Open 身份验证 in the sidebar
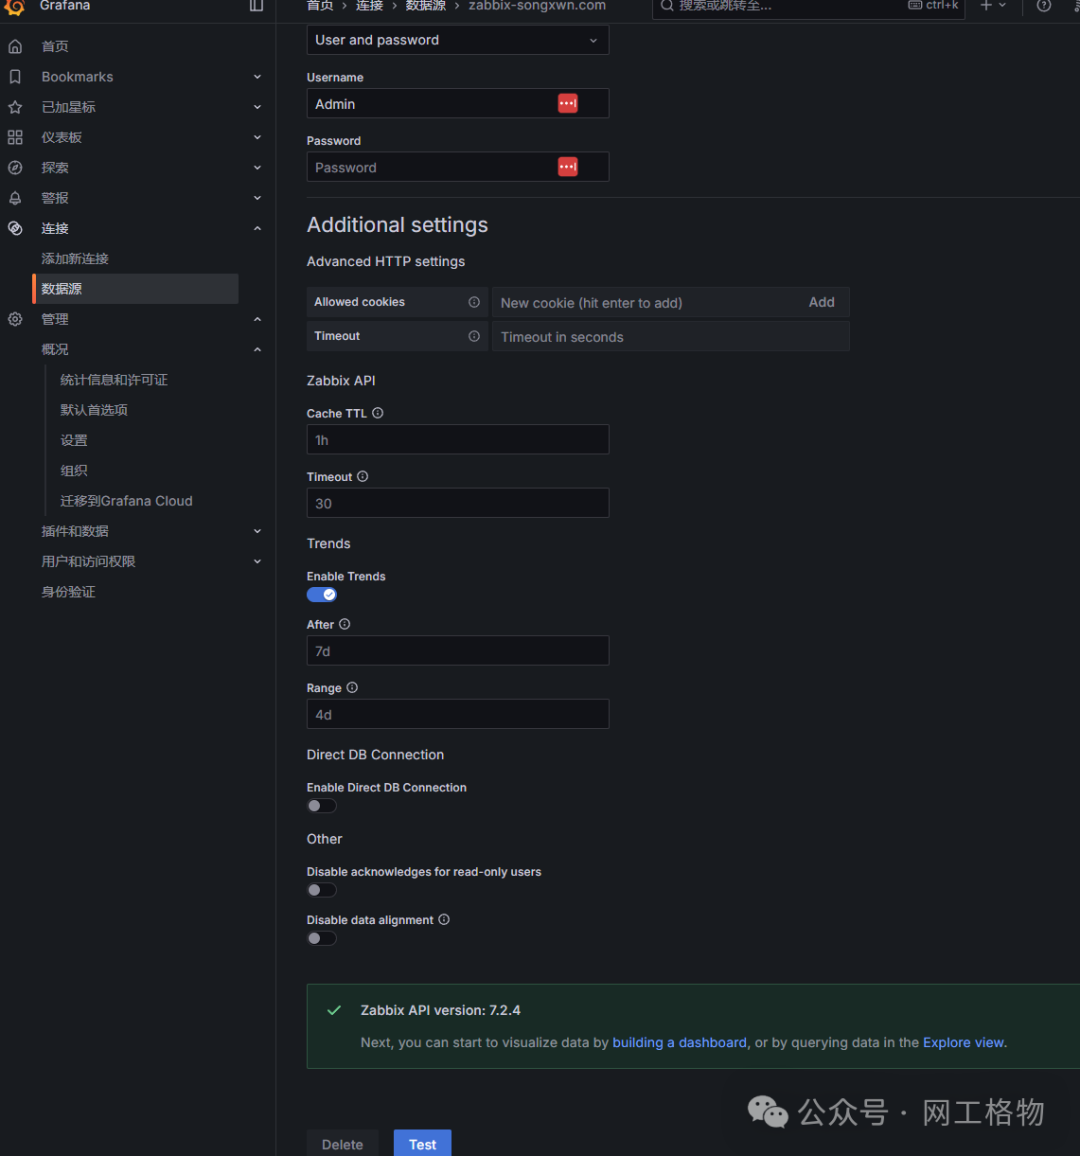The height and width of the screenshot is (1156, 1080). (x=69, y=592)
